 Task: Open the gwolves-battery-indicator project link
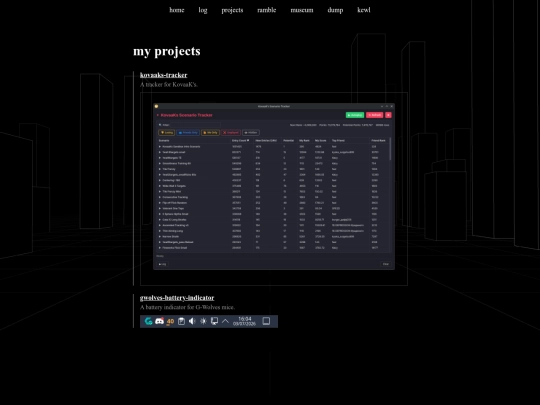coord(177,298)
